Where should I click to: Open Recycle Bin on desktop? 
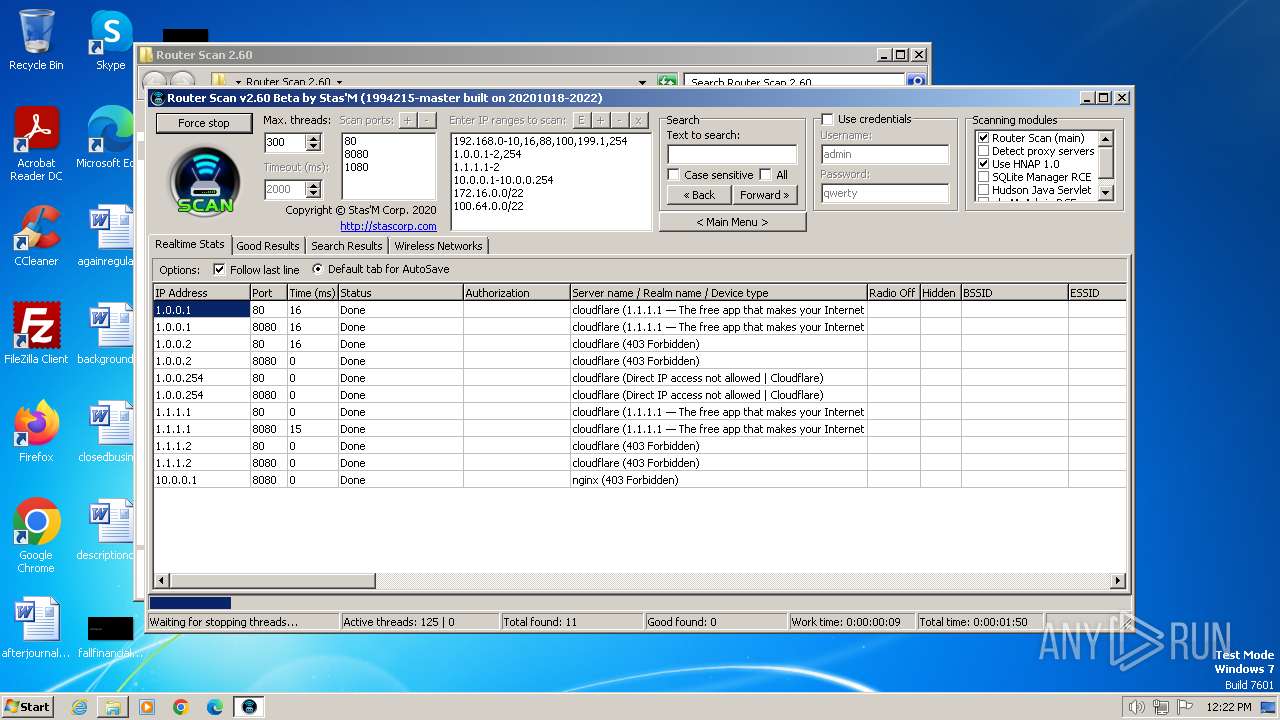coord(36,40)
